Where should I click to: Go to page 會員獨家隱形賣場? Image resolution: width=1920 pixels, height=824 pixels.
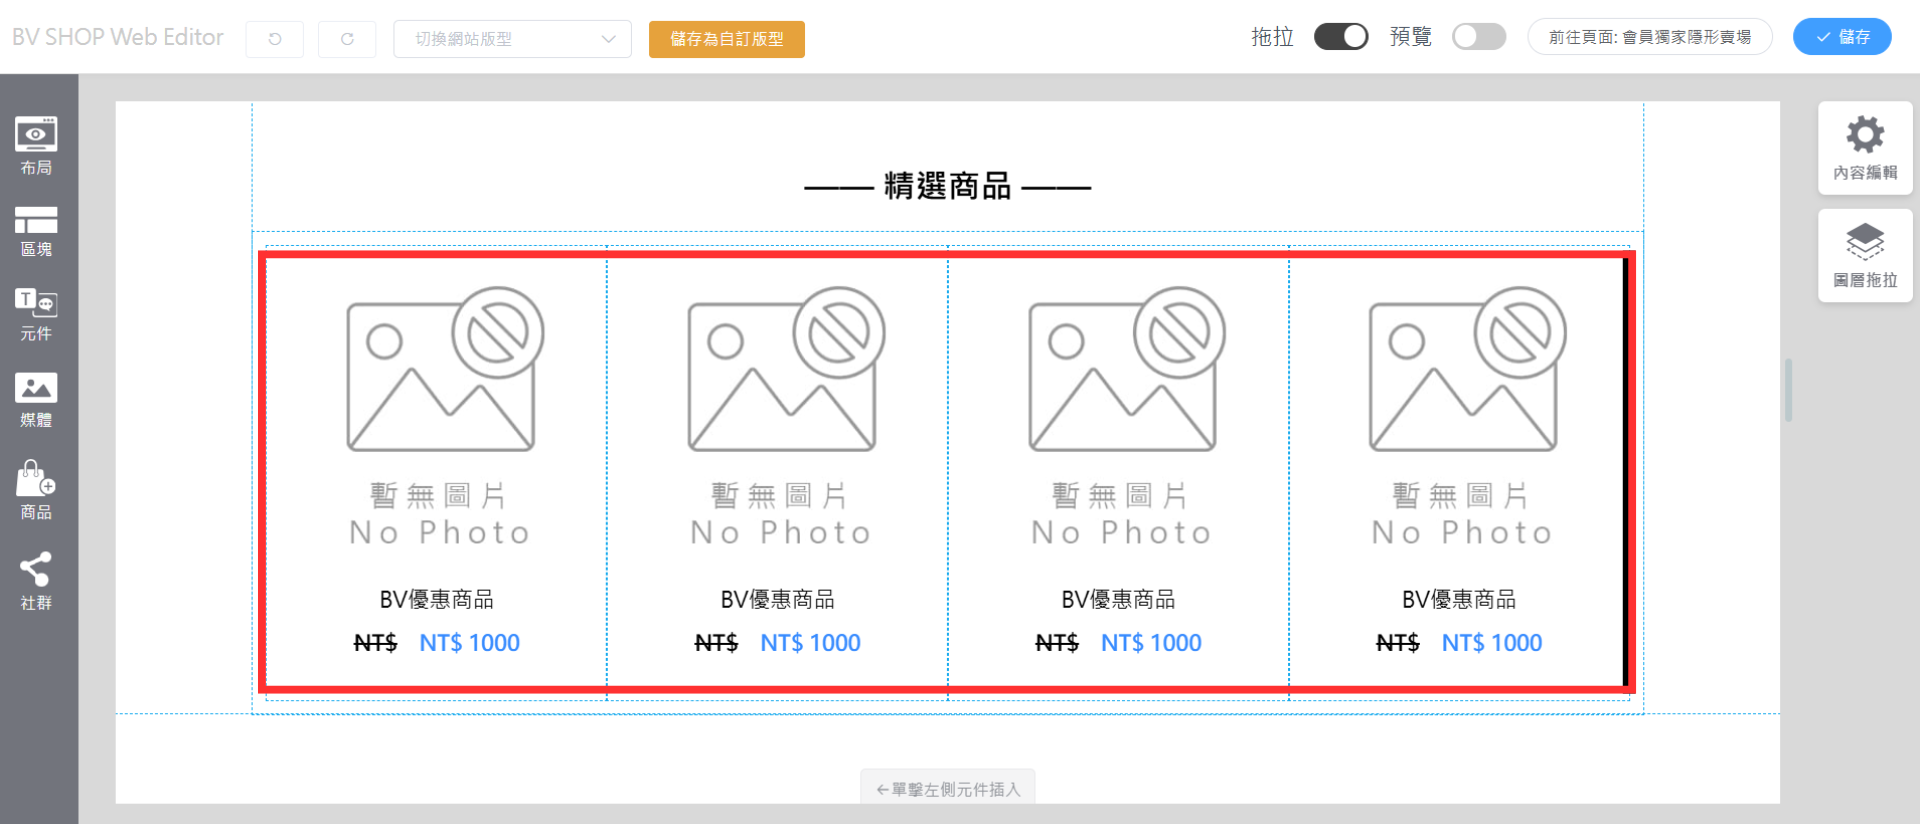pyautogui.click(x=1650, y=37)
